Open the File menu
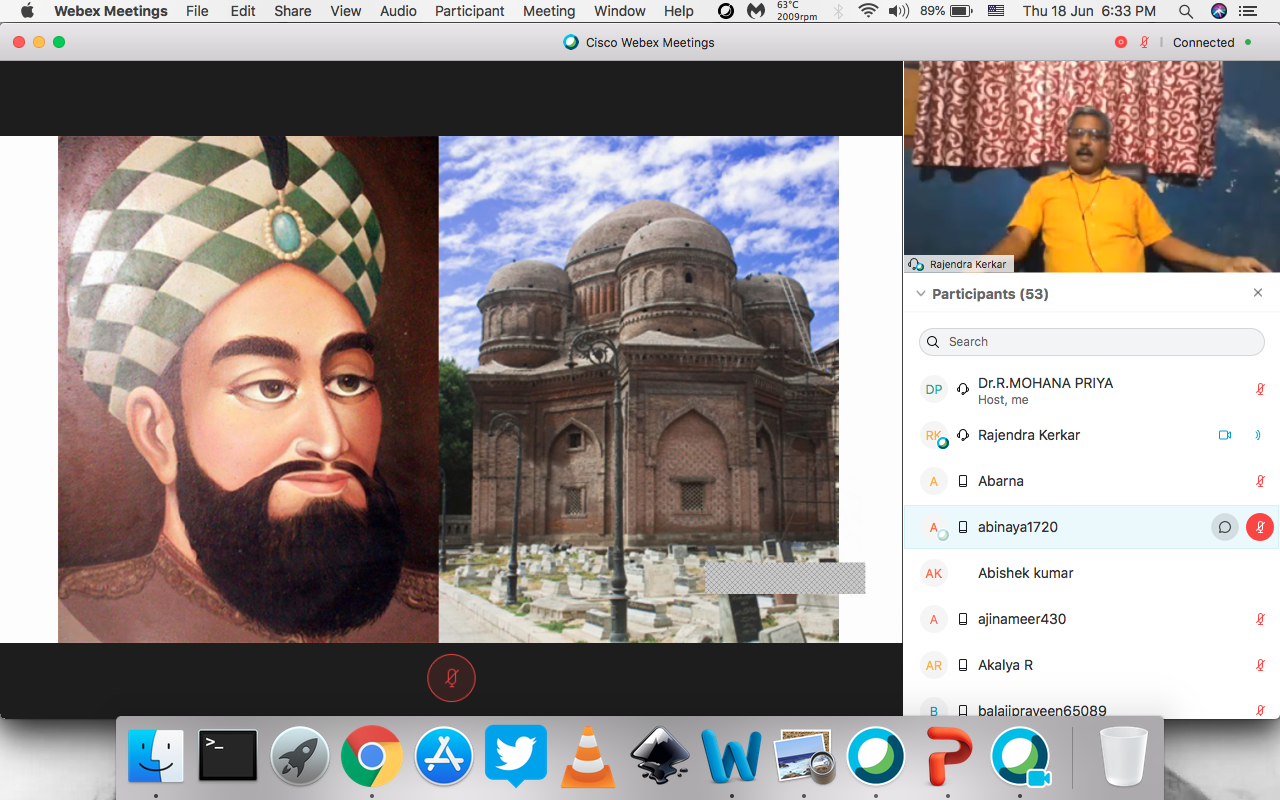 [197, 11]
